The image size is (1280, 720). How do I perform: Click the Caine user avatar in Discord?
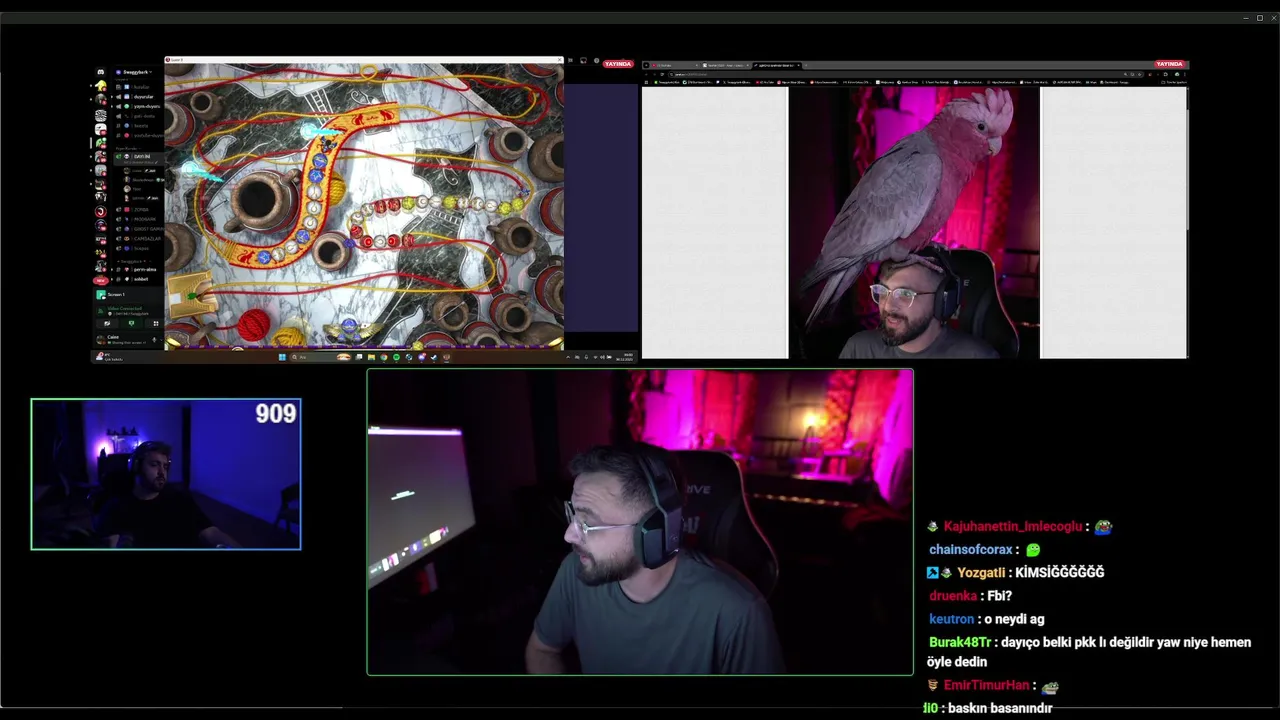point(100,338)
